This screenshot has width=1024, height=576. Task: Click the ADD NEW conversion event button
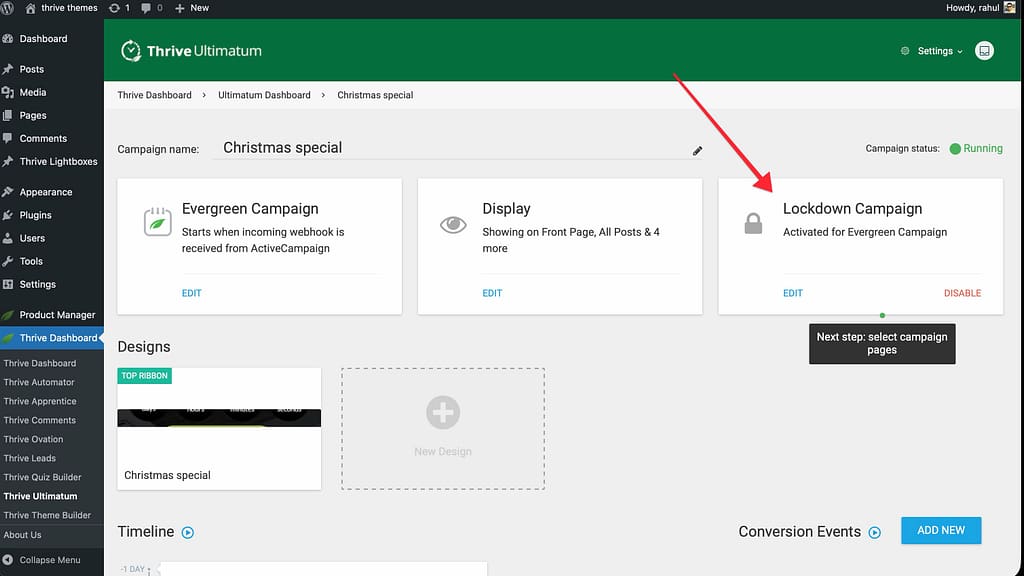(940, 530)
